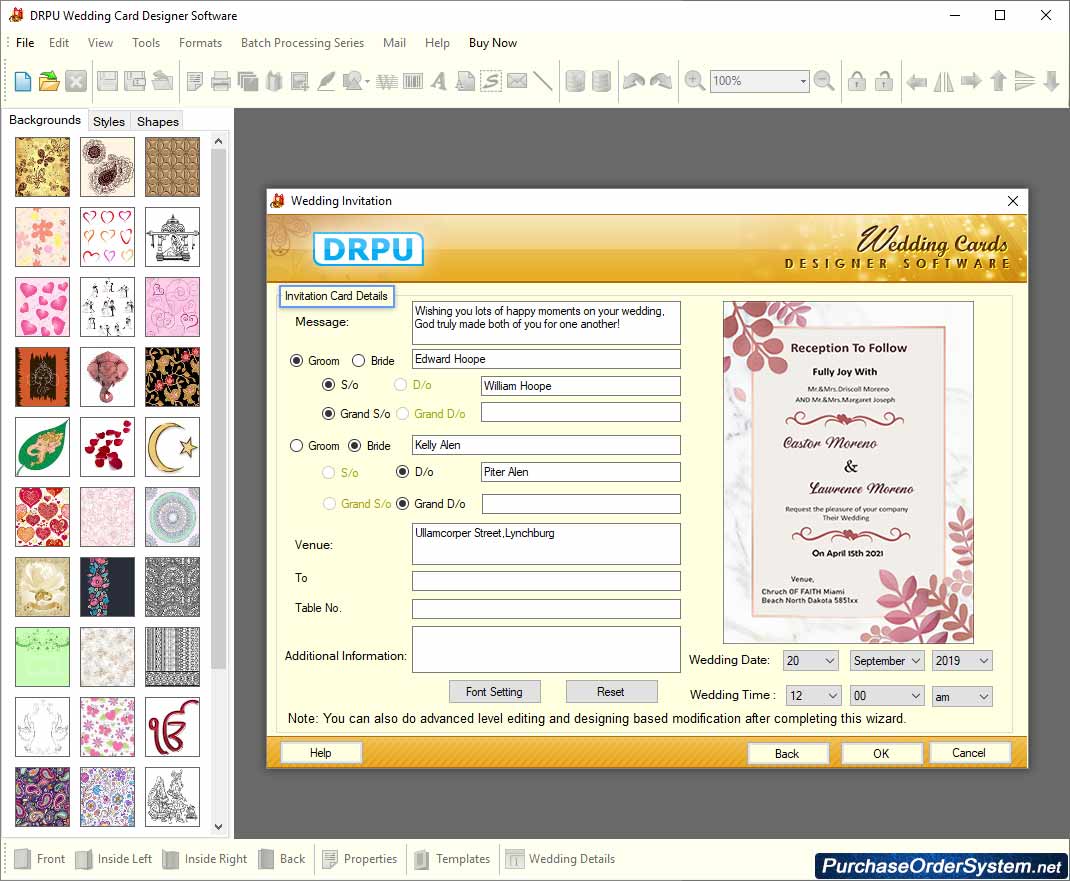The width and height of the screenshot is (1070, 881).
Task: Click the up arrow align icon
Action: pyautogui.click(x=998, y=81)
